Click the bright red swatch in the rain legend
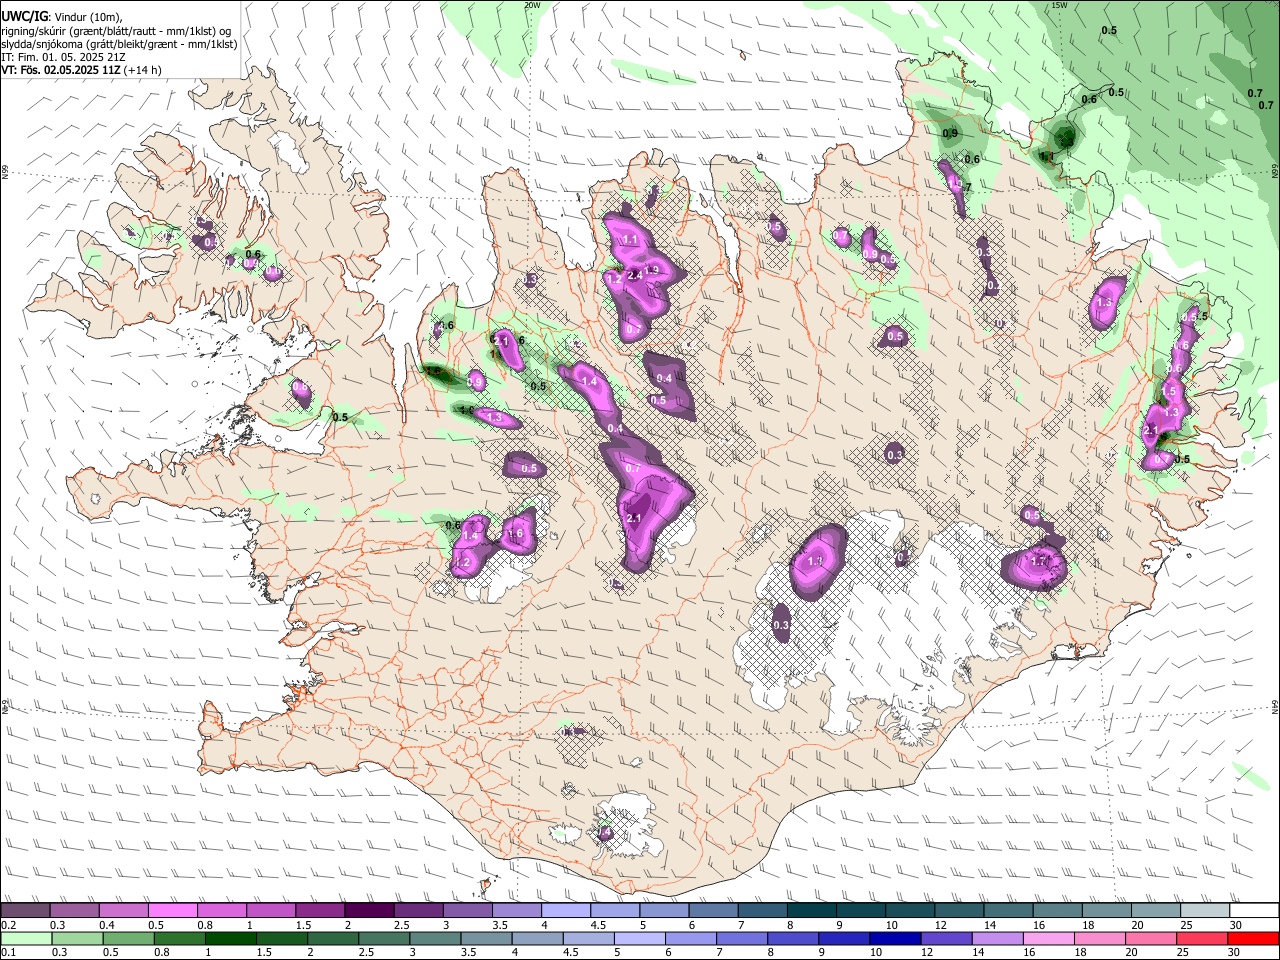This screenshot has width=1280, height=960. coord(1254,939)
